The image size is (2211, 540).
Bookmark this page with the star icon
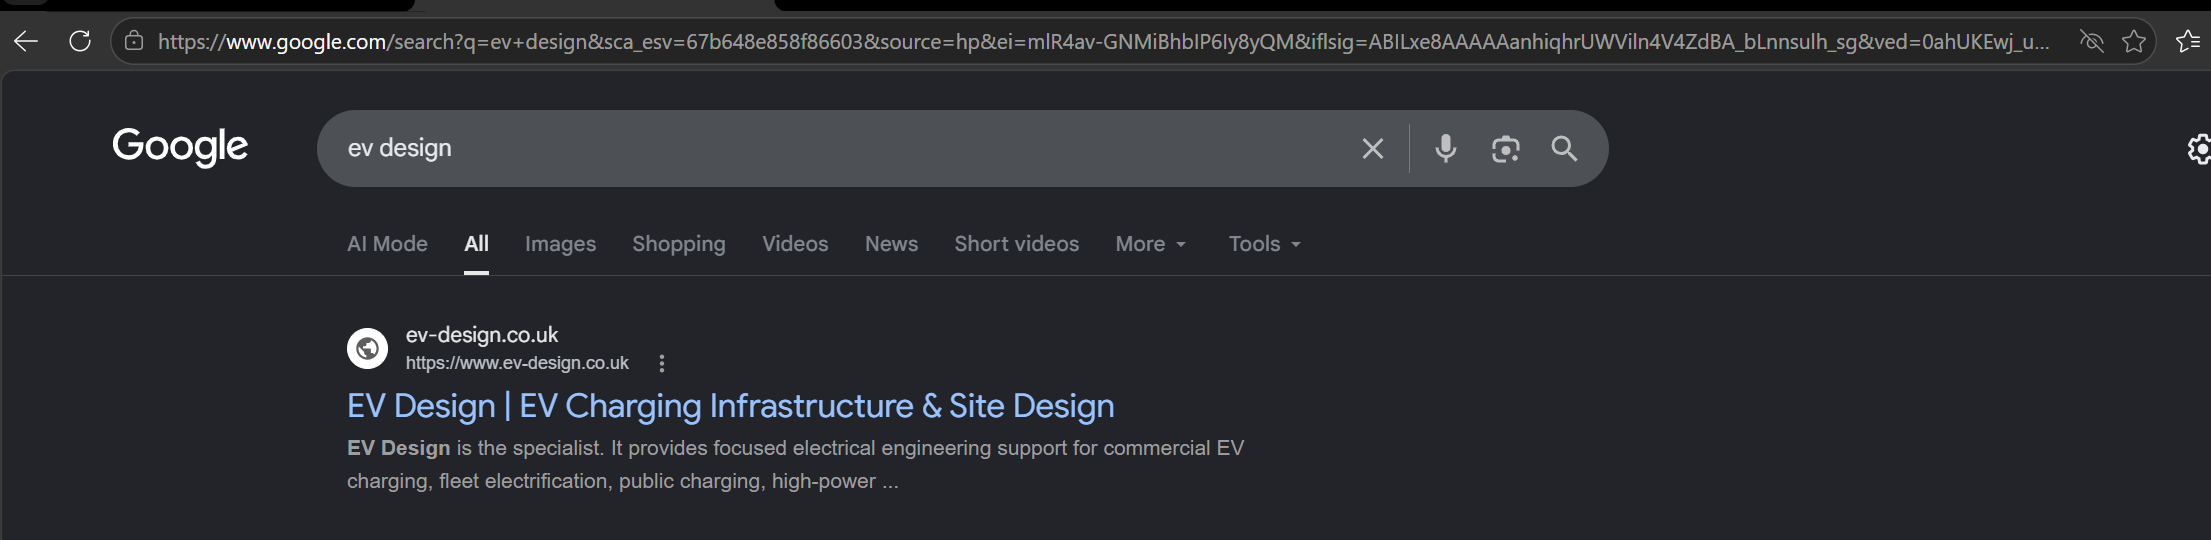click(x=2134, y=41)
